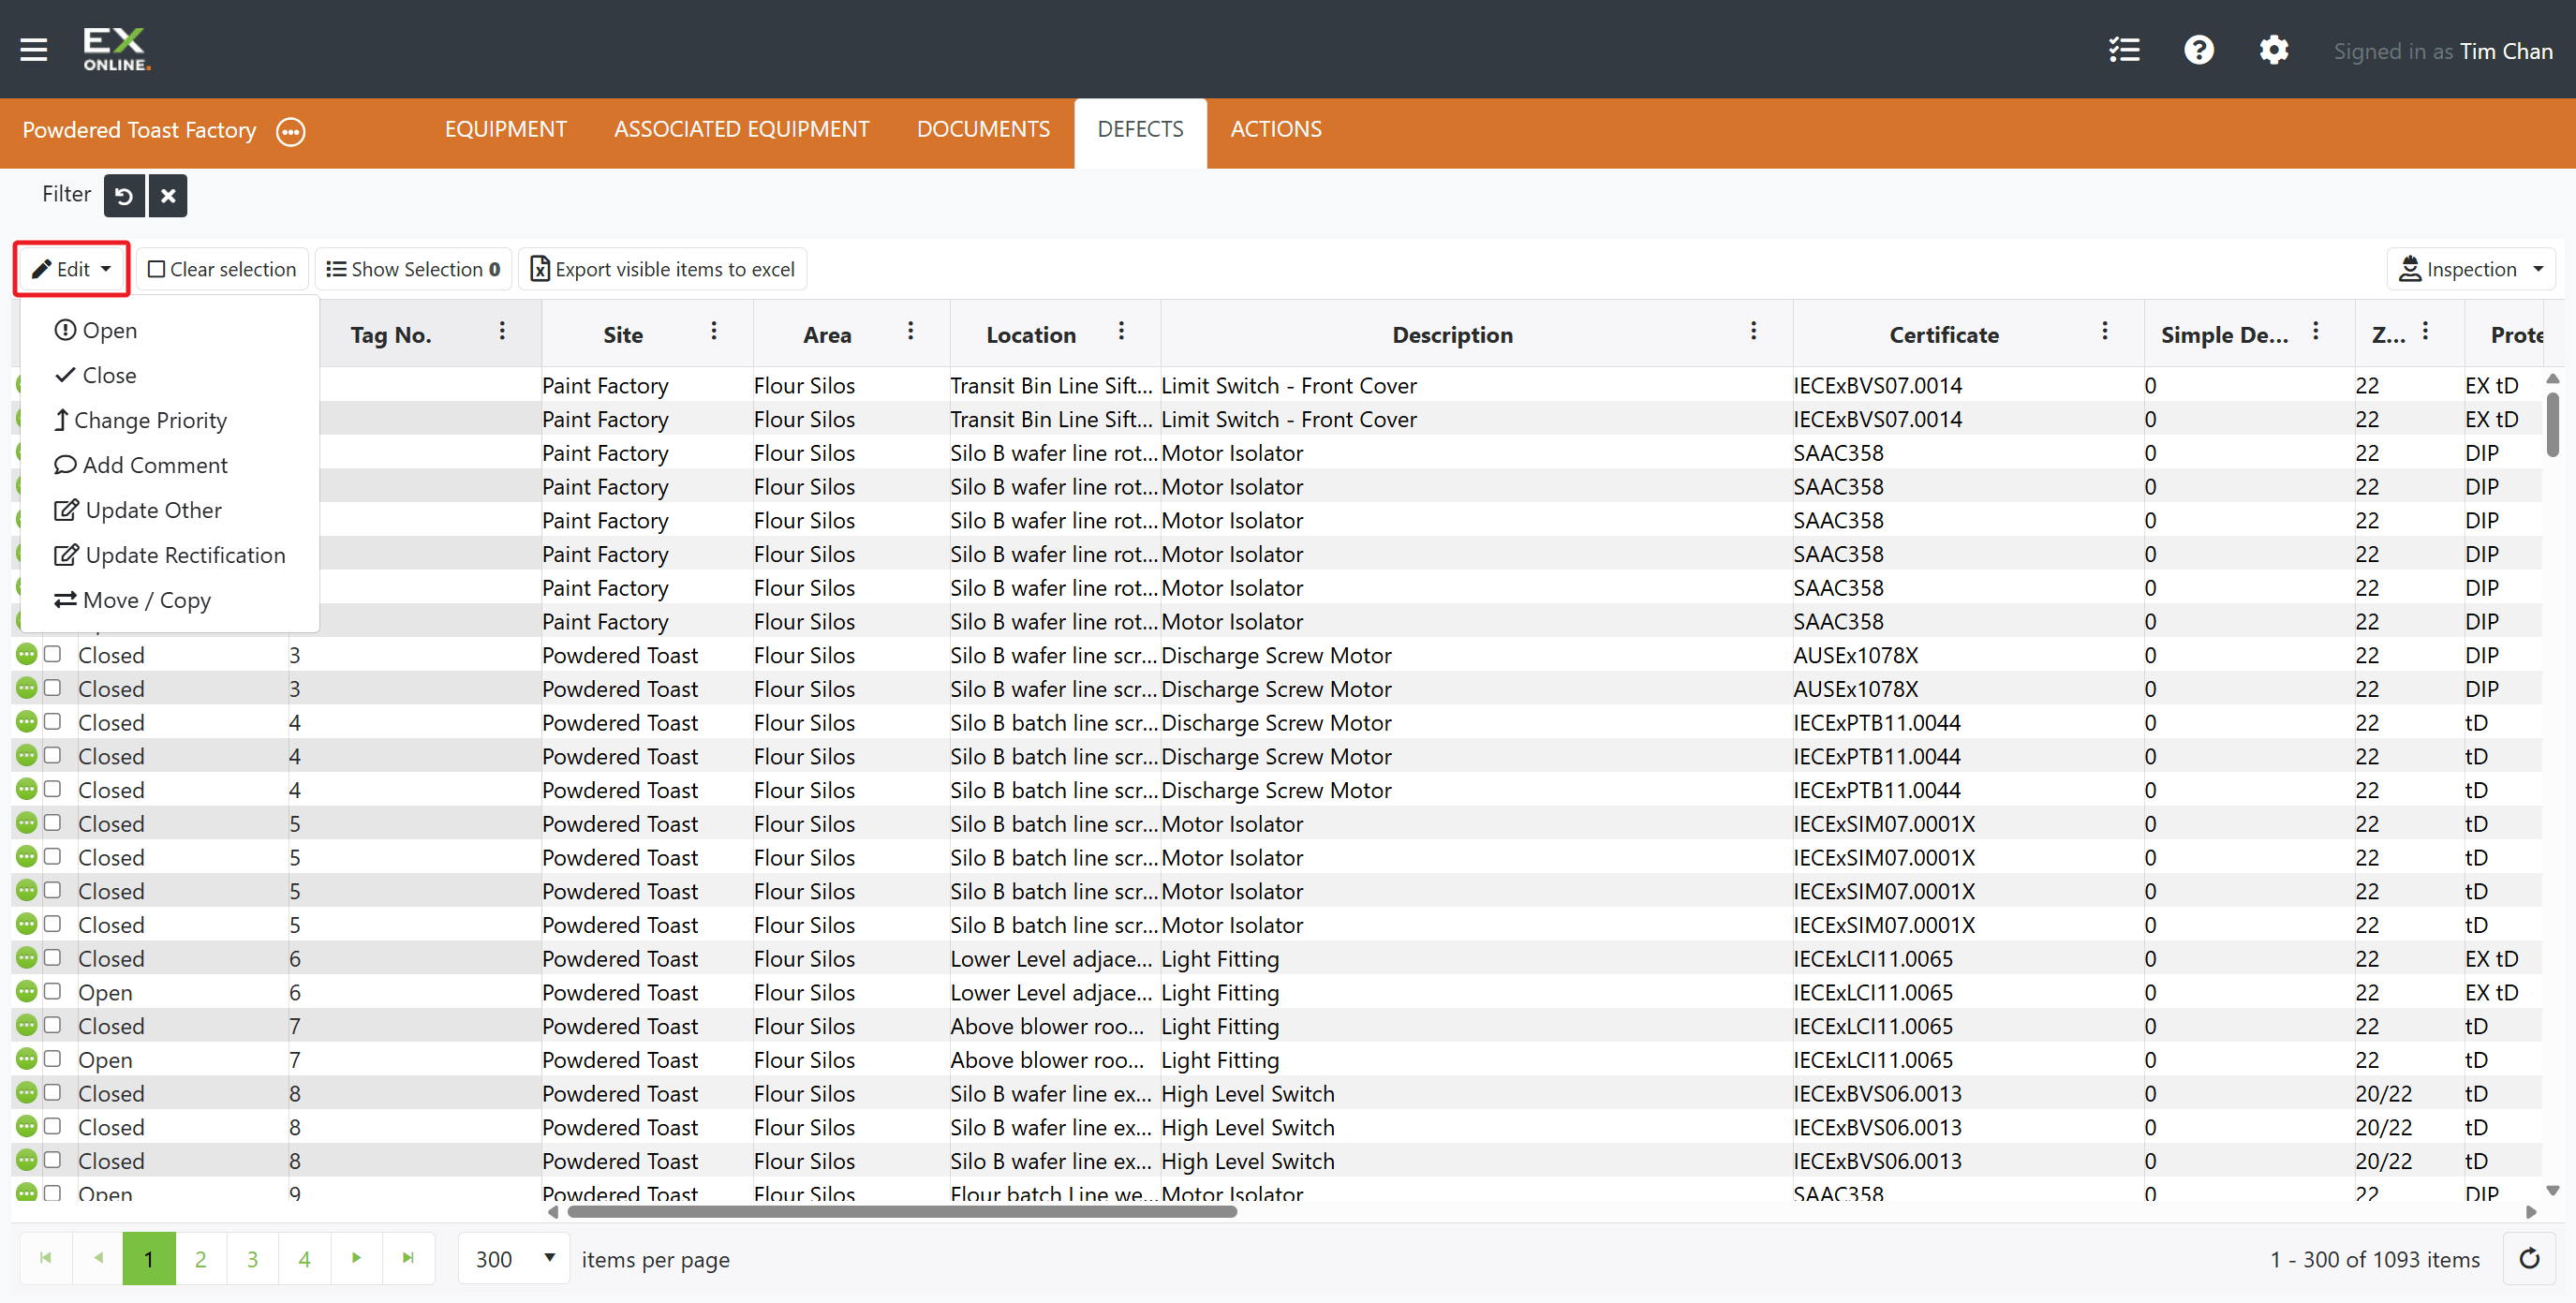This screenshot has width=2576, height=1303.
Task: Open the Description column menu dots
Action: click(1753, 331)
